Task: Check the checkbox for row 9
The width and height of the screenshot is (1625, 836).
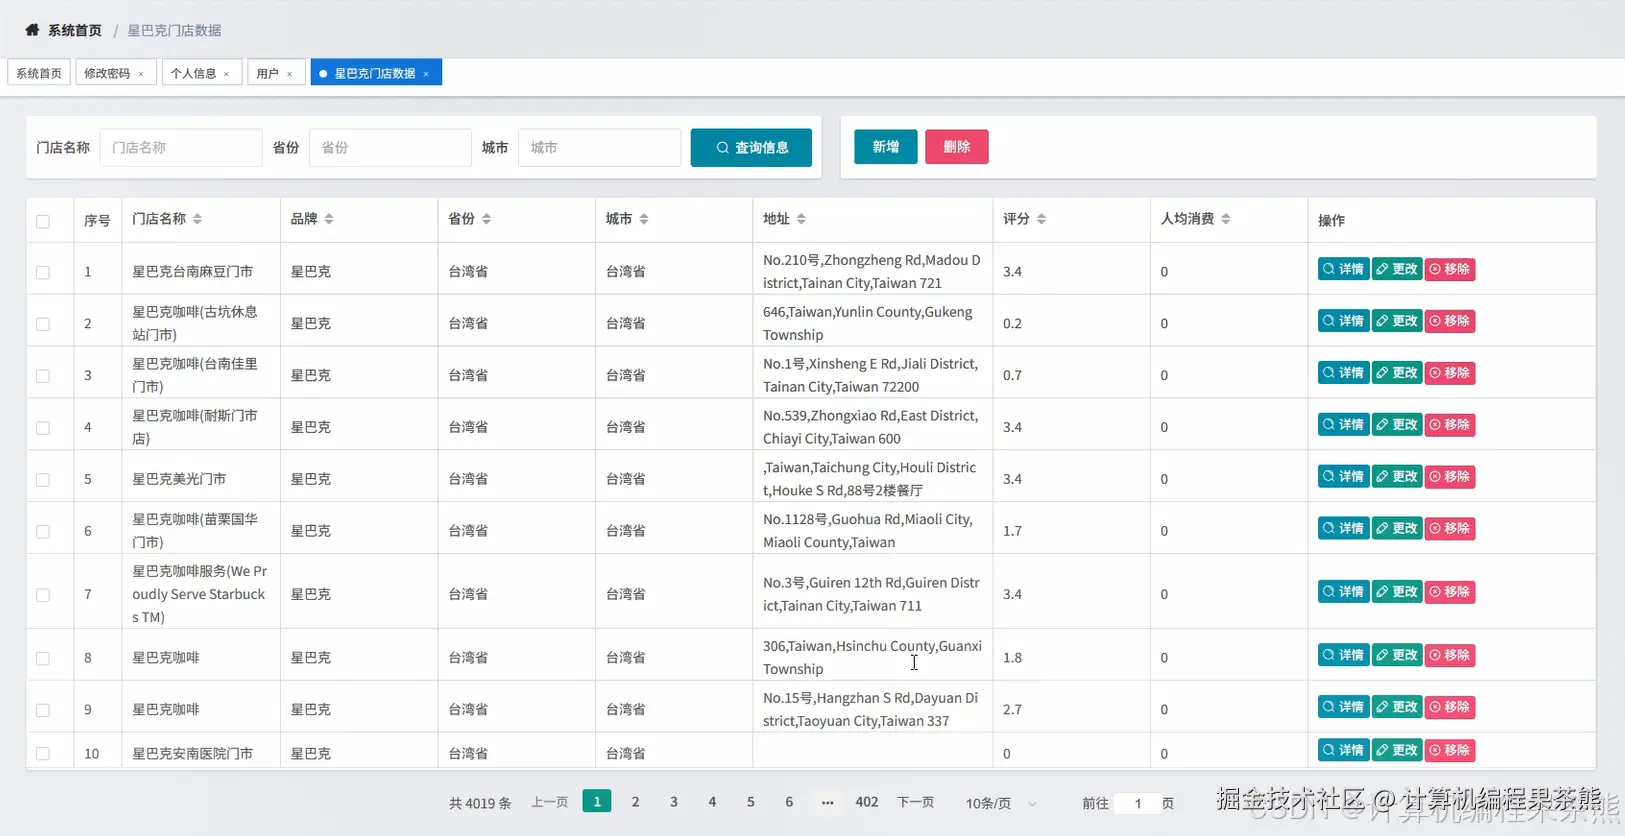Action: pos(43,710)
